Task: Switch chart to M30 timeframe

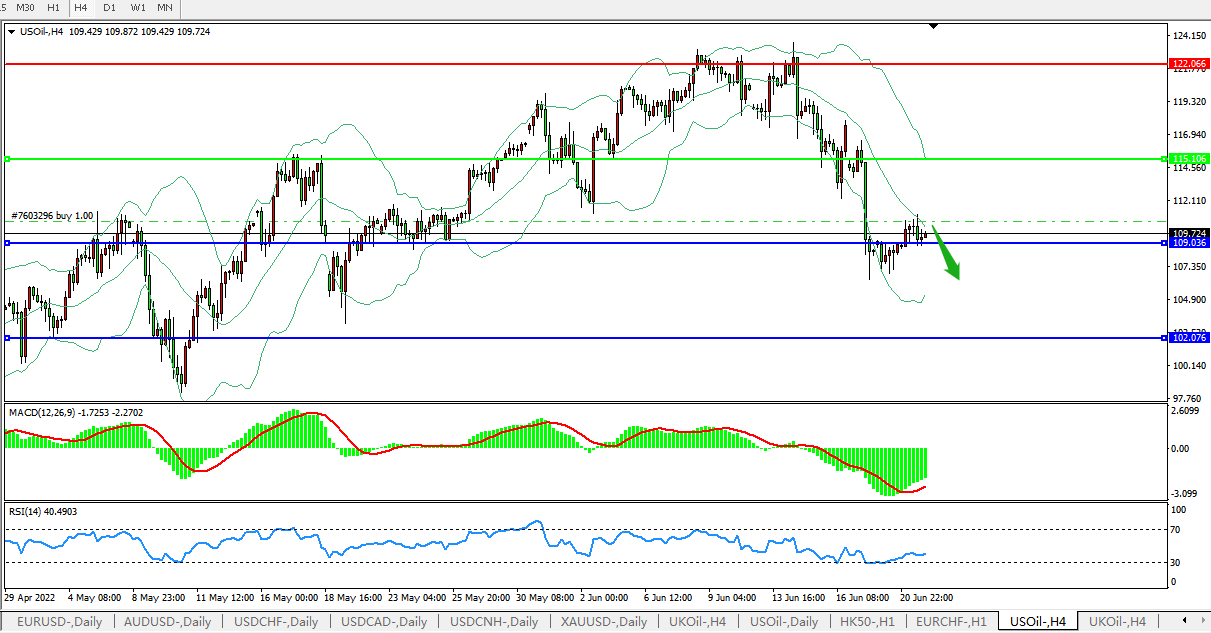Action: pos(25,8)
